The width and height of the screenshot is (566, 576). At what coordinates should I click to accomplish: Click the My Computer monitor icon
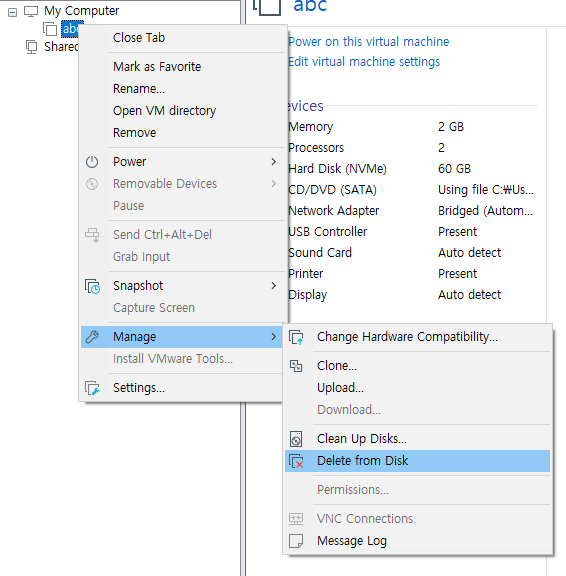(31, 11)
